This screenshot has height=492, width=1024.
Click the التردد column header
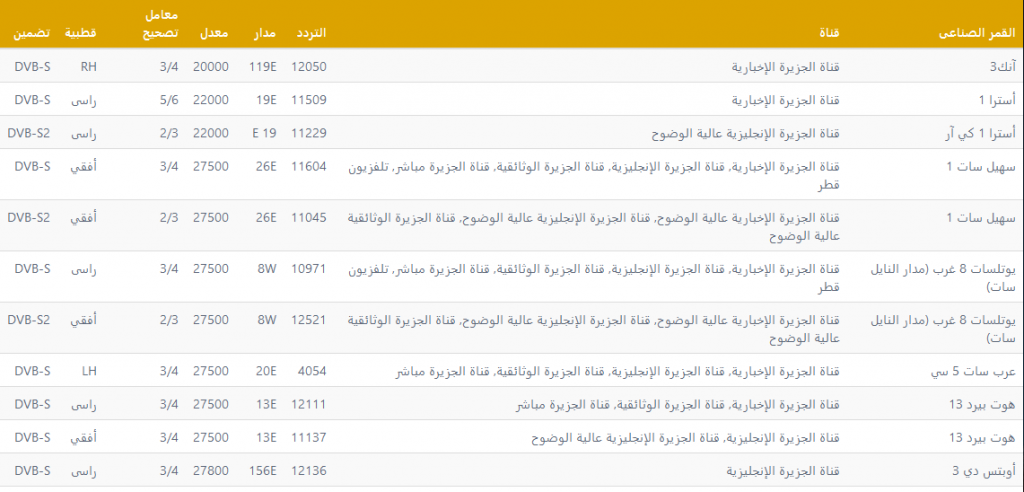[x=311, y=33]
